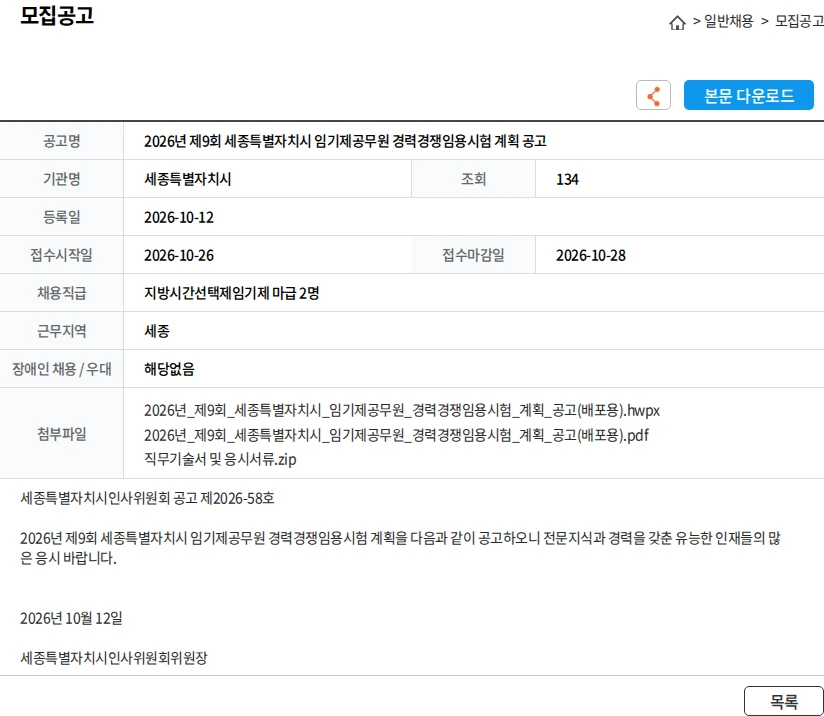Click the start date 2026-10-26
824x716 pixels.
pyautogui.click(x=179, y=255)
